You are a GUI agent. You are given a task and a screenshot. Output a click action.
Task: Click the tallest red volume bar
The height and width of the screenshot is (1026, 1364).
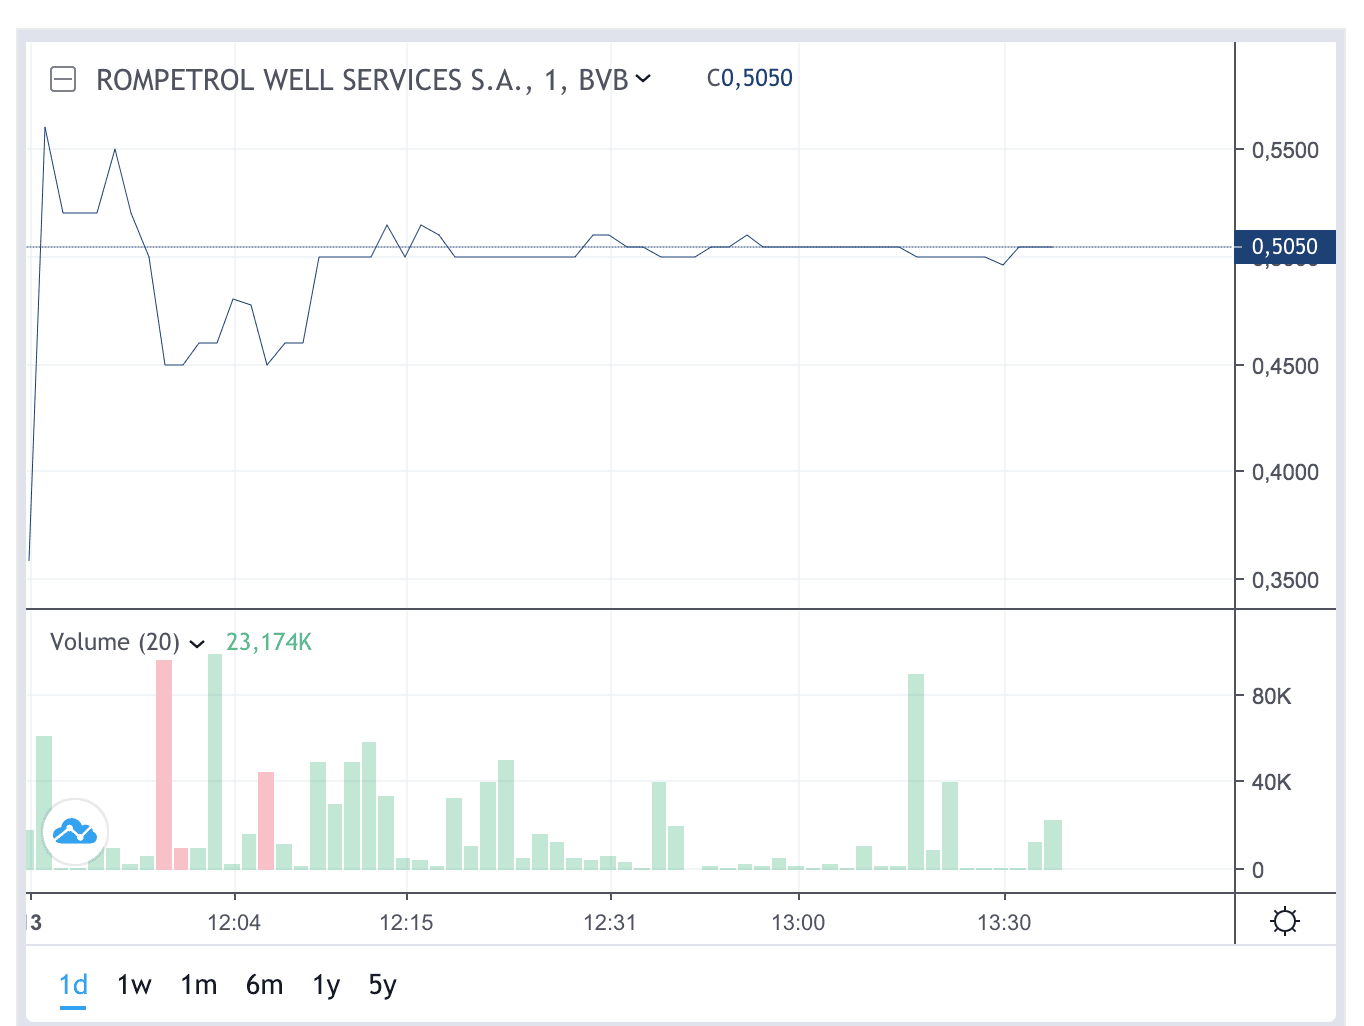[164, 765]
